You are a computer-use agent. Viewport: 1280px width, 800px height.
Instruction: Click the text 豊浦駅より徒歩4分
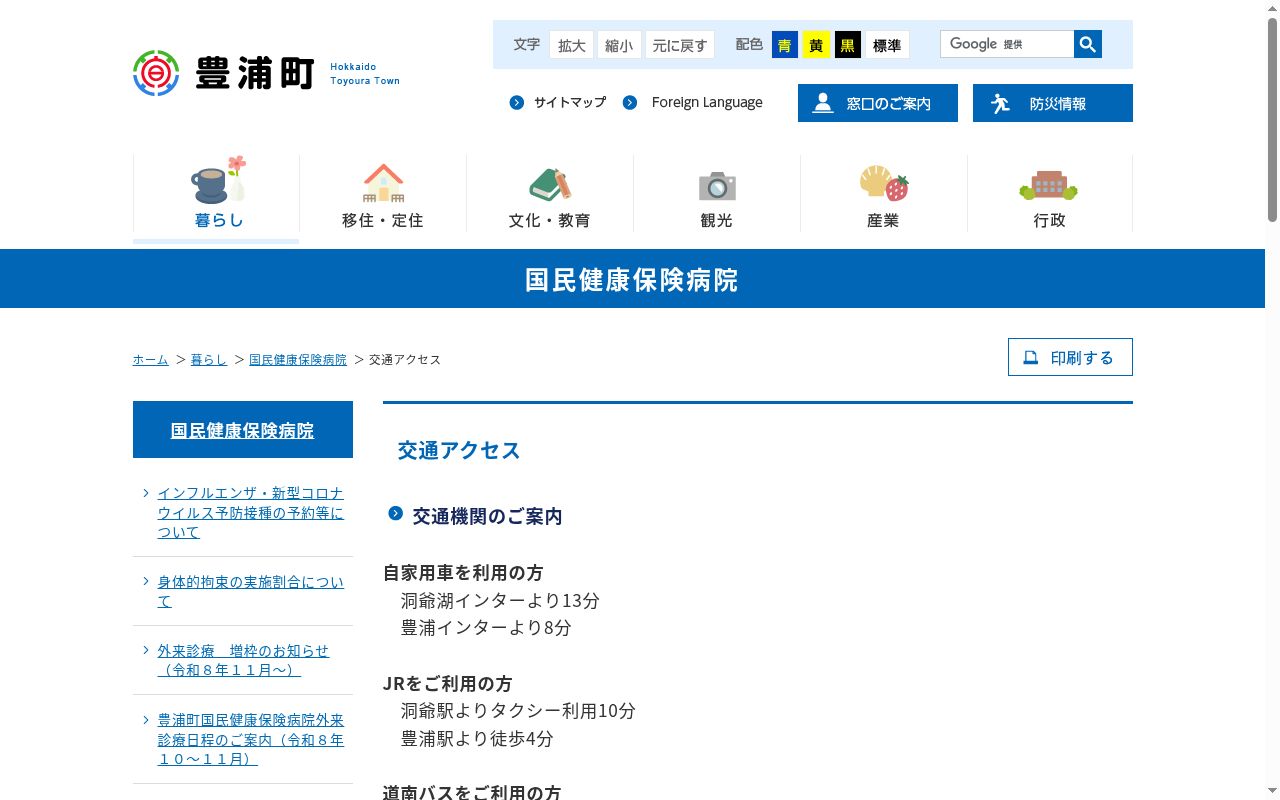click(477, 738)
